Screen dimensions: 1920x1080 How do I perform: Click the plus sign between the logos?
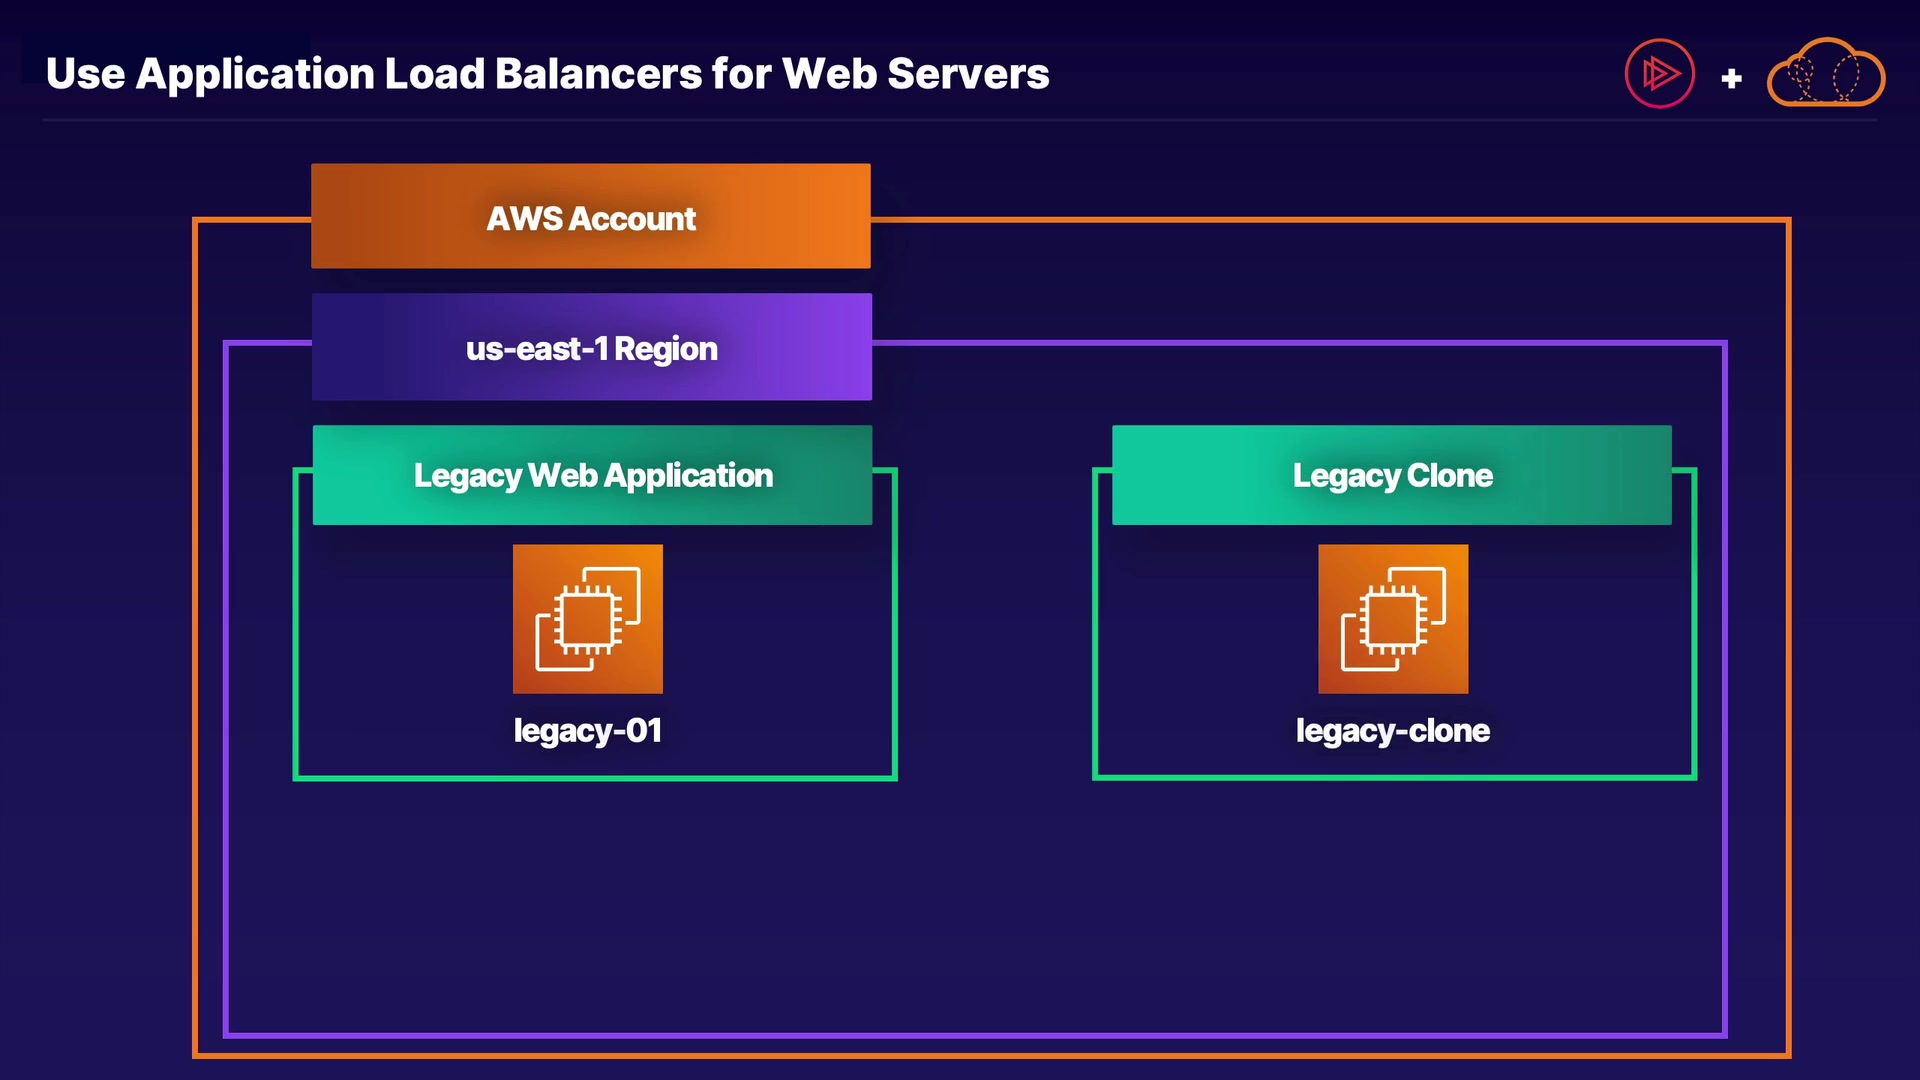point(1732,78)
